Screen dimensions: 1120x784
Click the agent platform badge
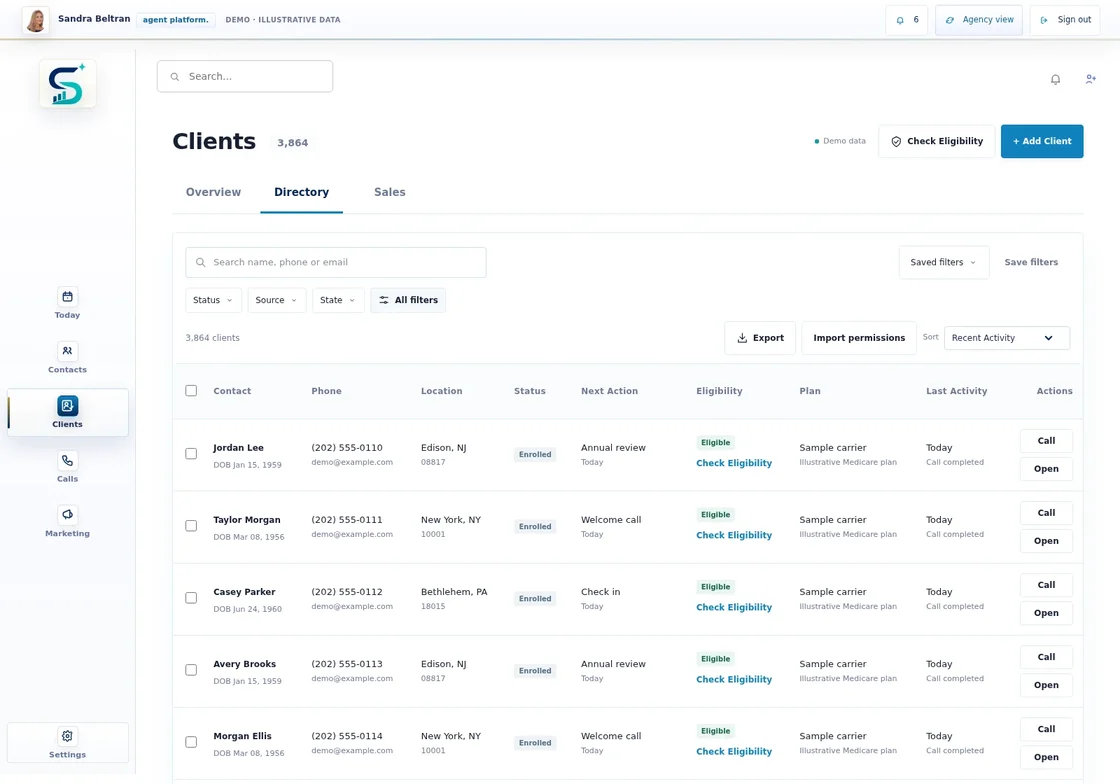(x=176, y=20)
